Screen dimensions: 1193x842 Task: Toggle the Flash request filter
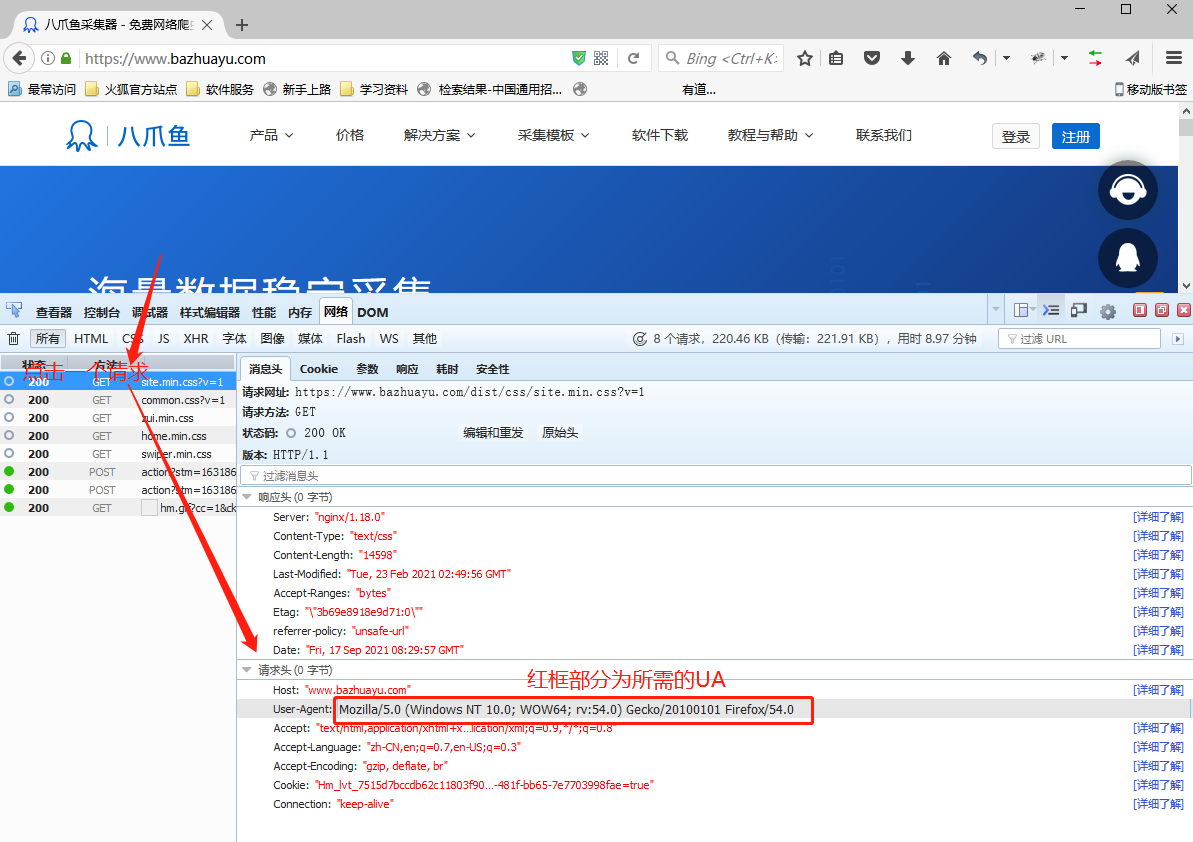[351, 339]
